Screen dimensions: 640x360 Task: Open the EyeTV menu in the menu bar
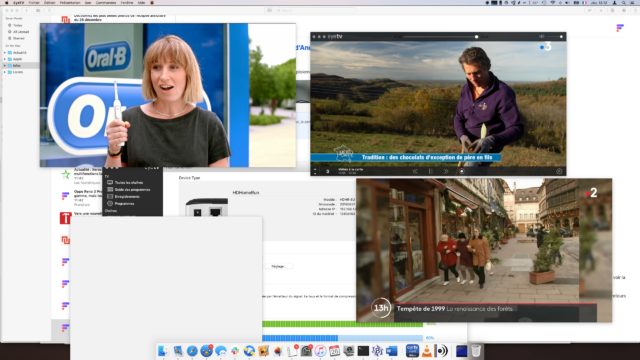pyautogui.click(x=18, y=2)
